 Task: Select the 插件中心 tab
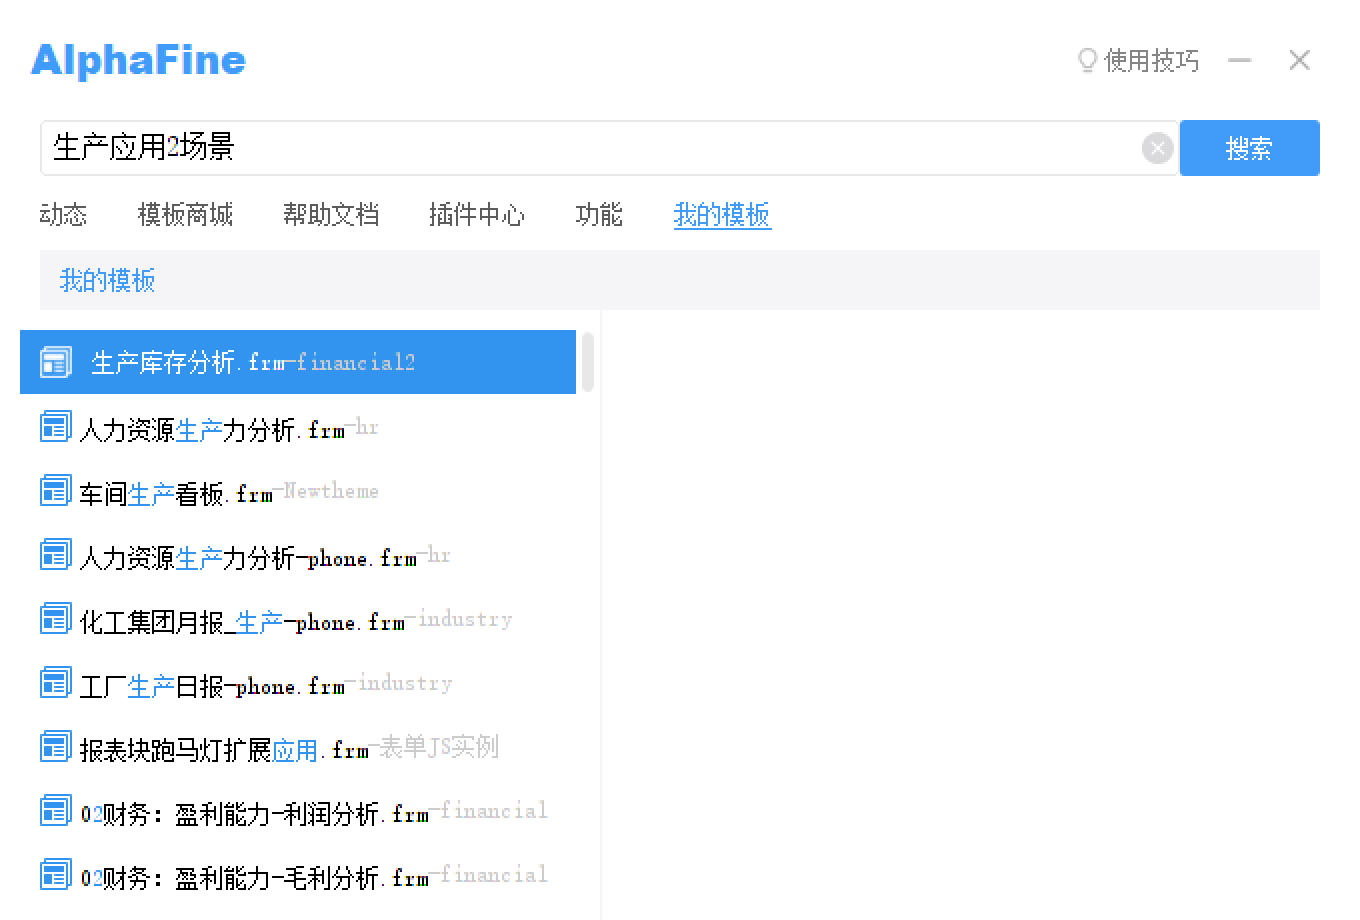pyautogui.click(x=477, y=215)
